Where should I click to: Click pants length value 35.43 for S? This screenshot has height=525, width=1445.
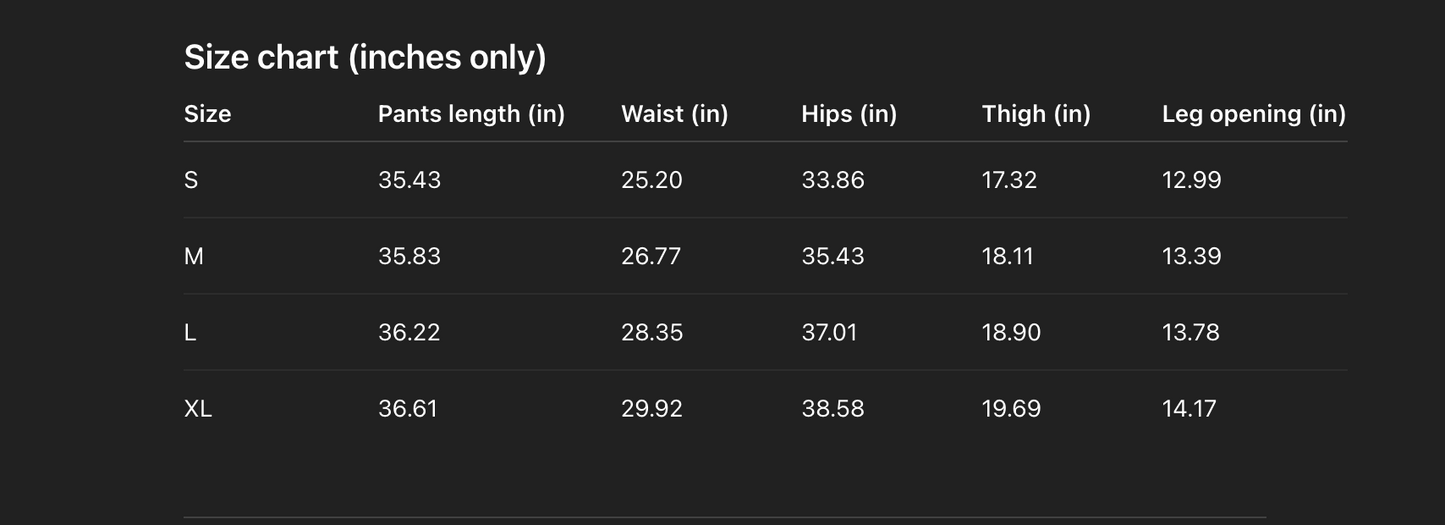[x=409, y=180]
